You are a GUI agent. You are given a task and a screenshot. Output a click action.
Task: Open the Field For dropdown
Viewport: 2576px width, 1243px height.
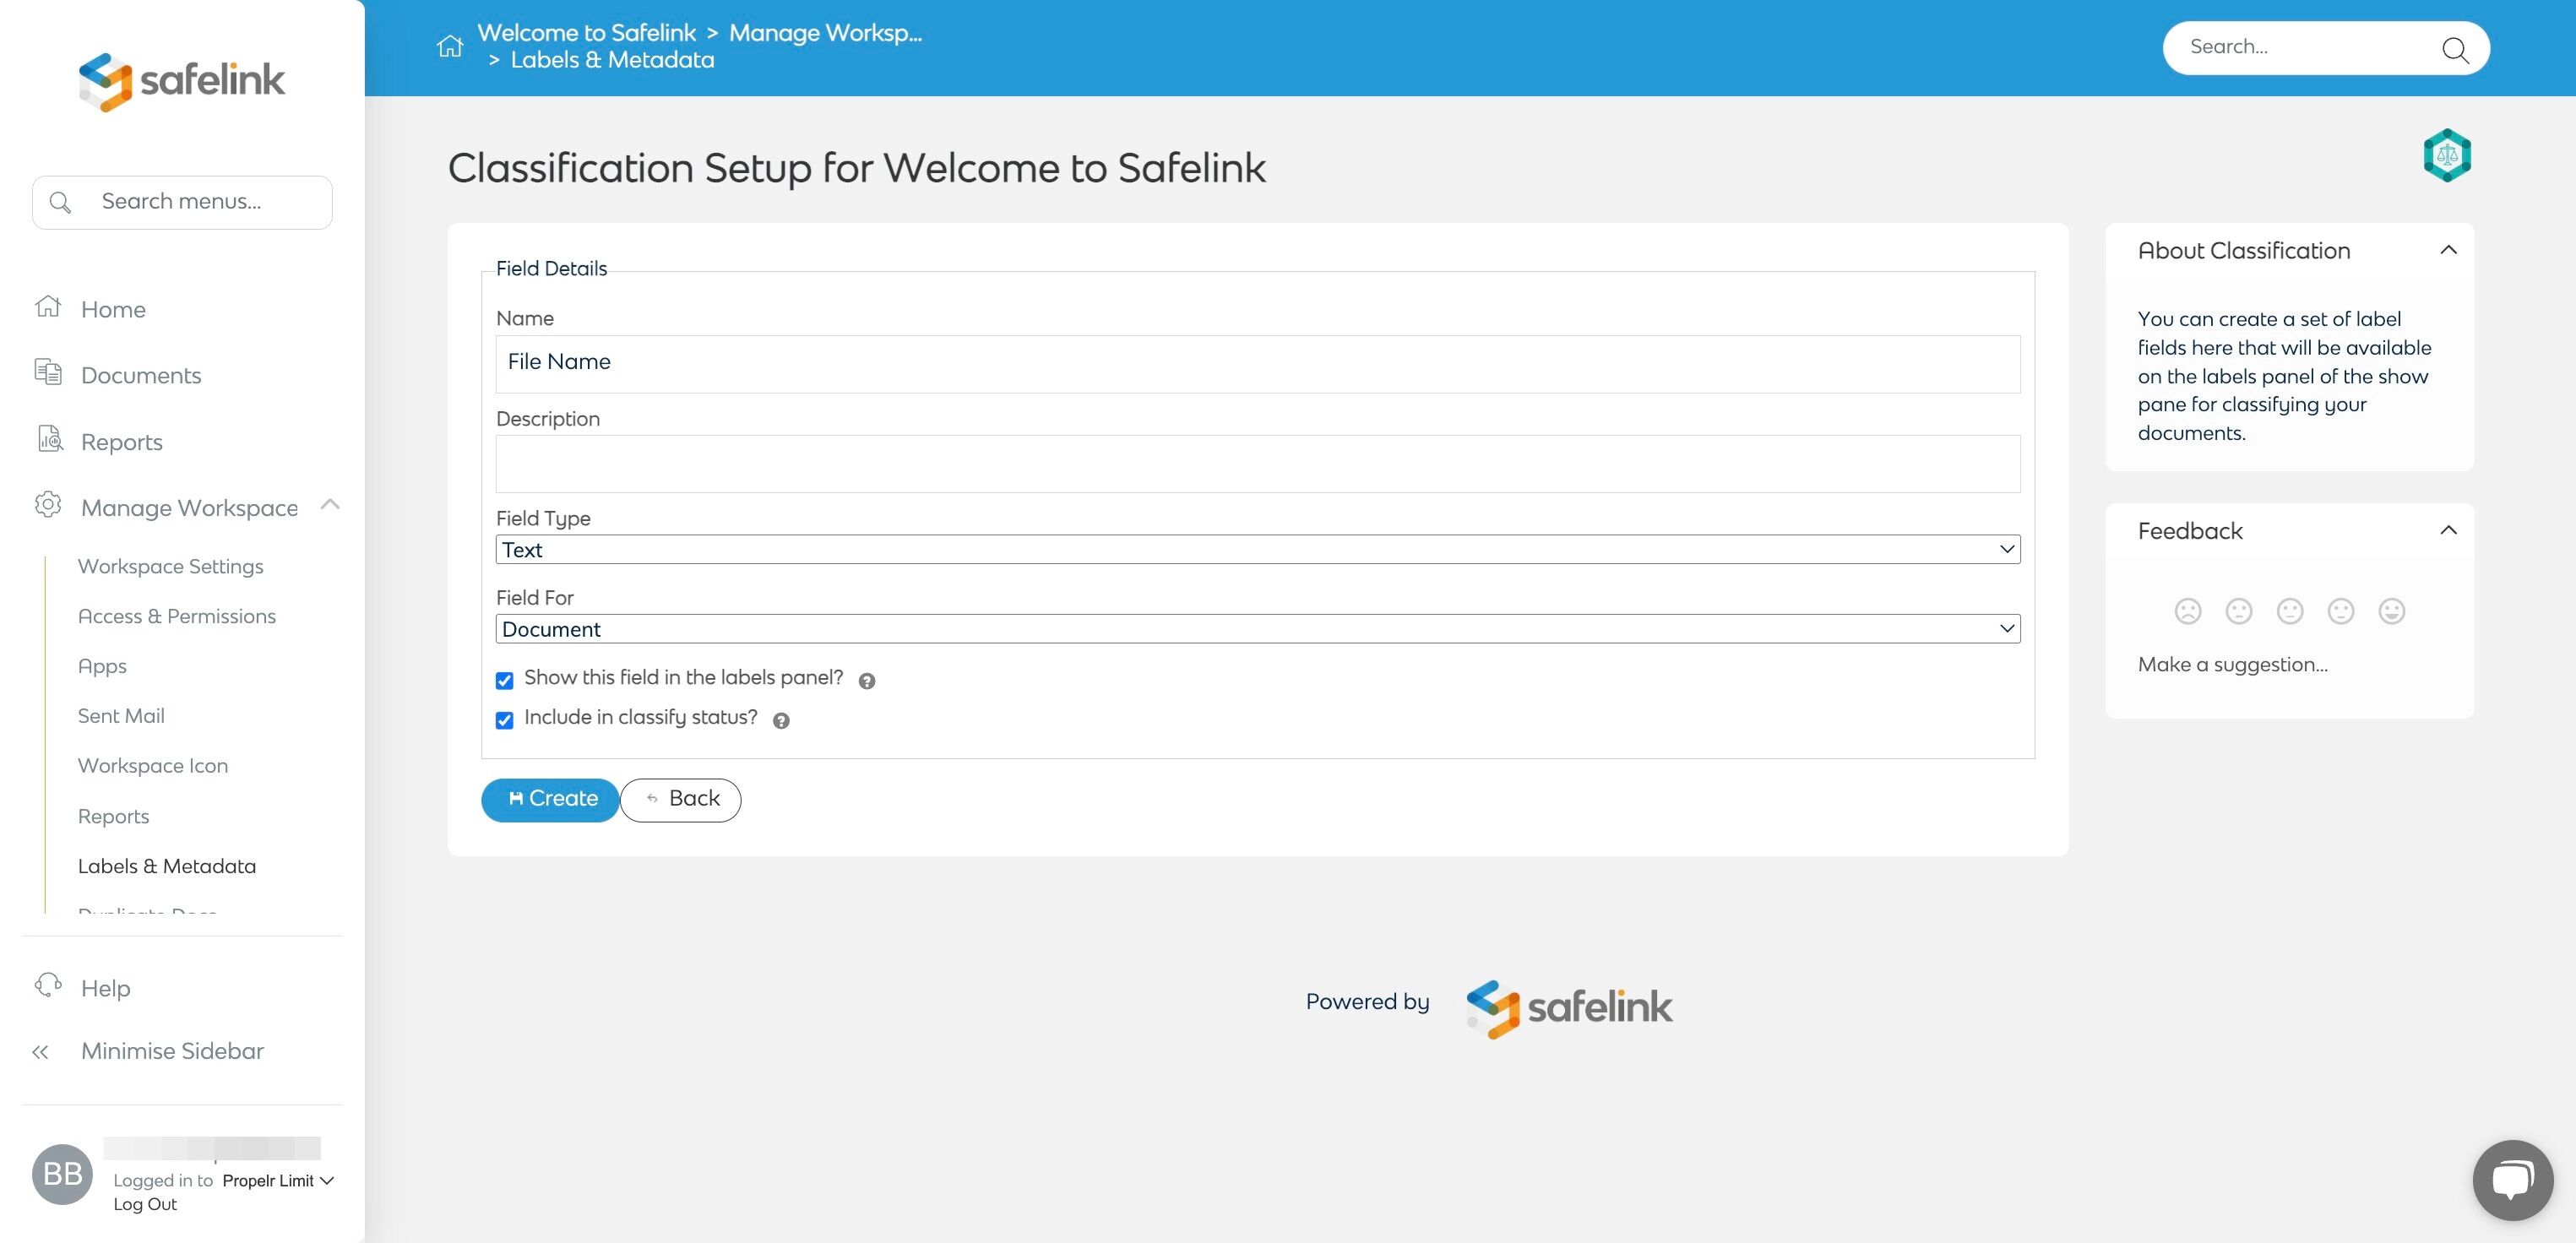pos(1257,629)
